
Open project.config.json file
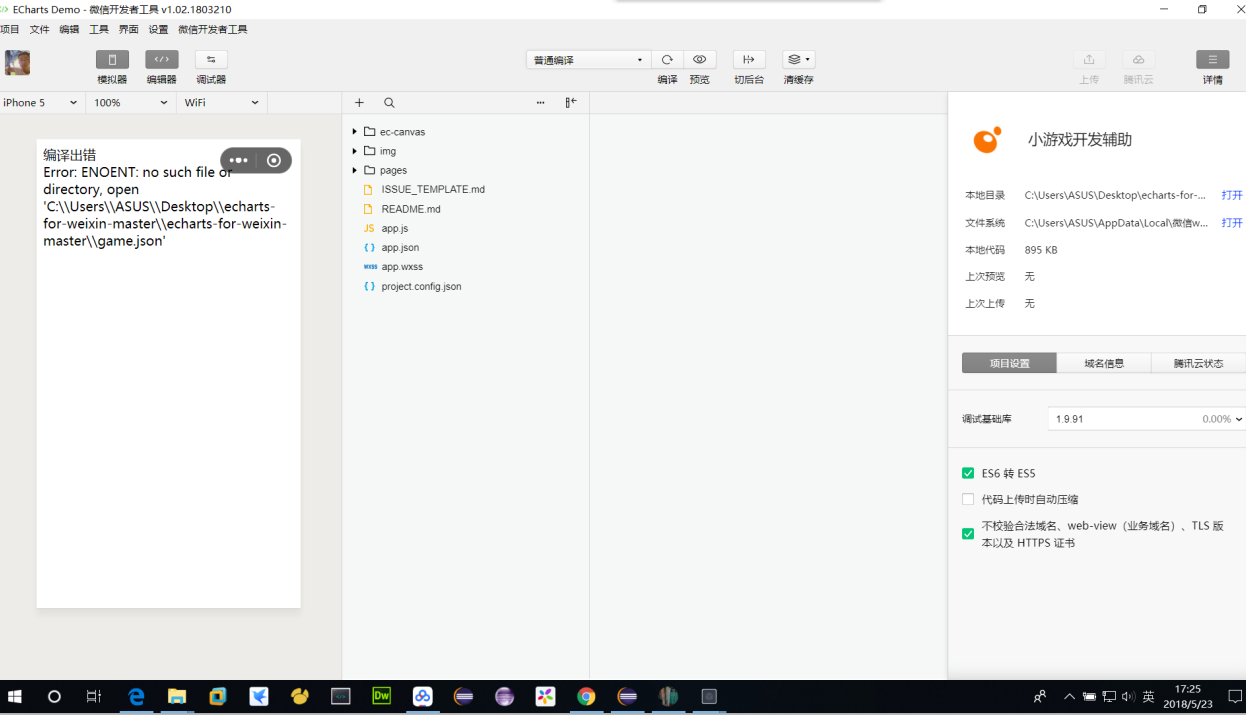(421, 287)
